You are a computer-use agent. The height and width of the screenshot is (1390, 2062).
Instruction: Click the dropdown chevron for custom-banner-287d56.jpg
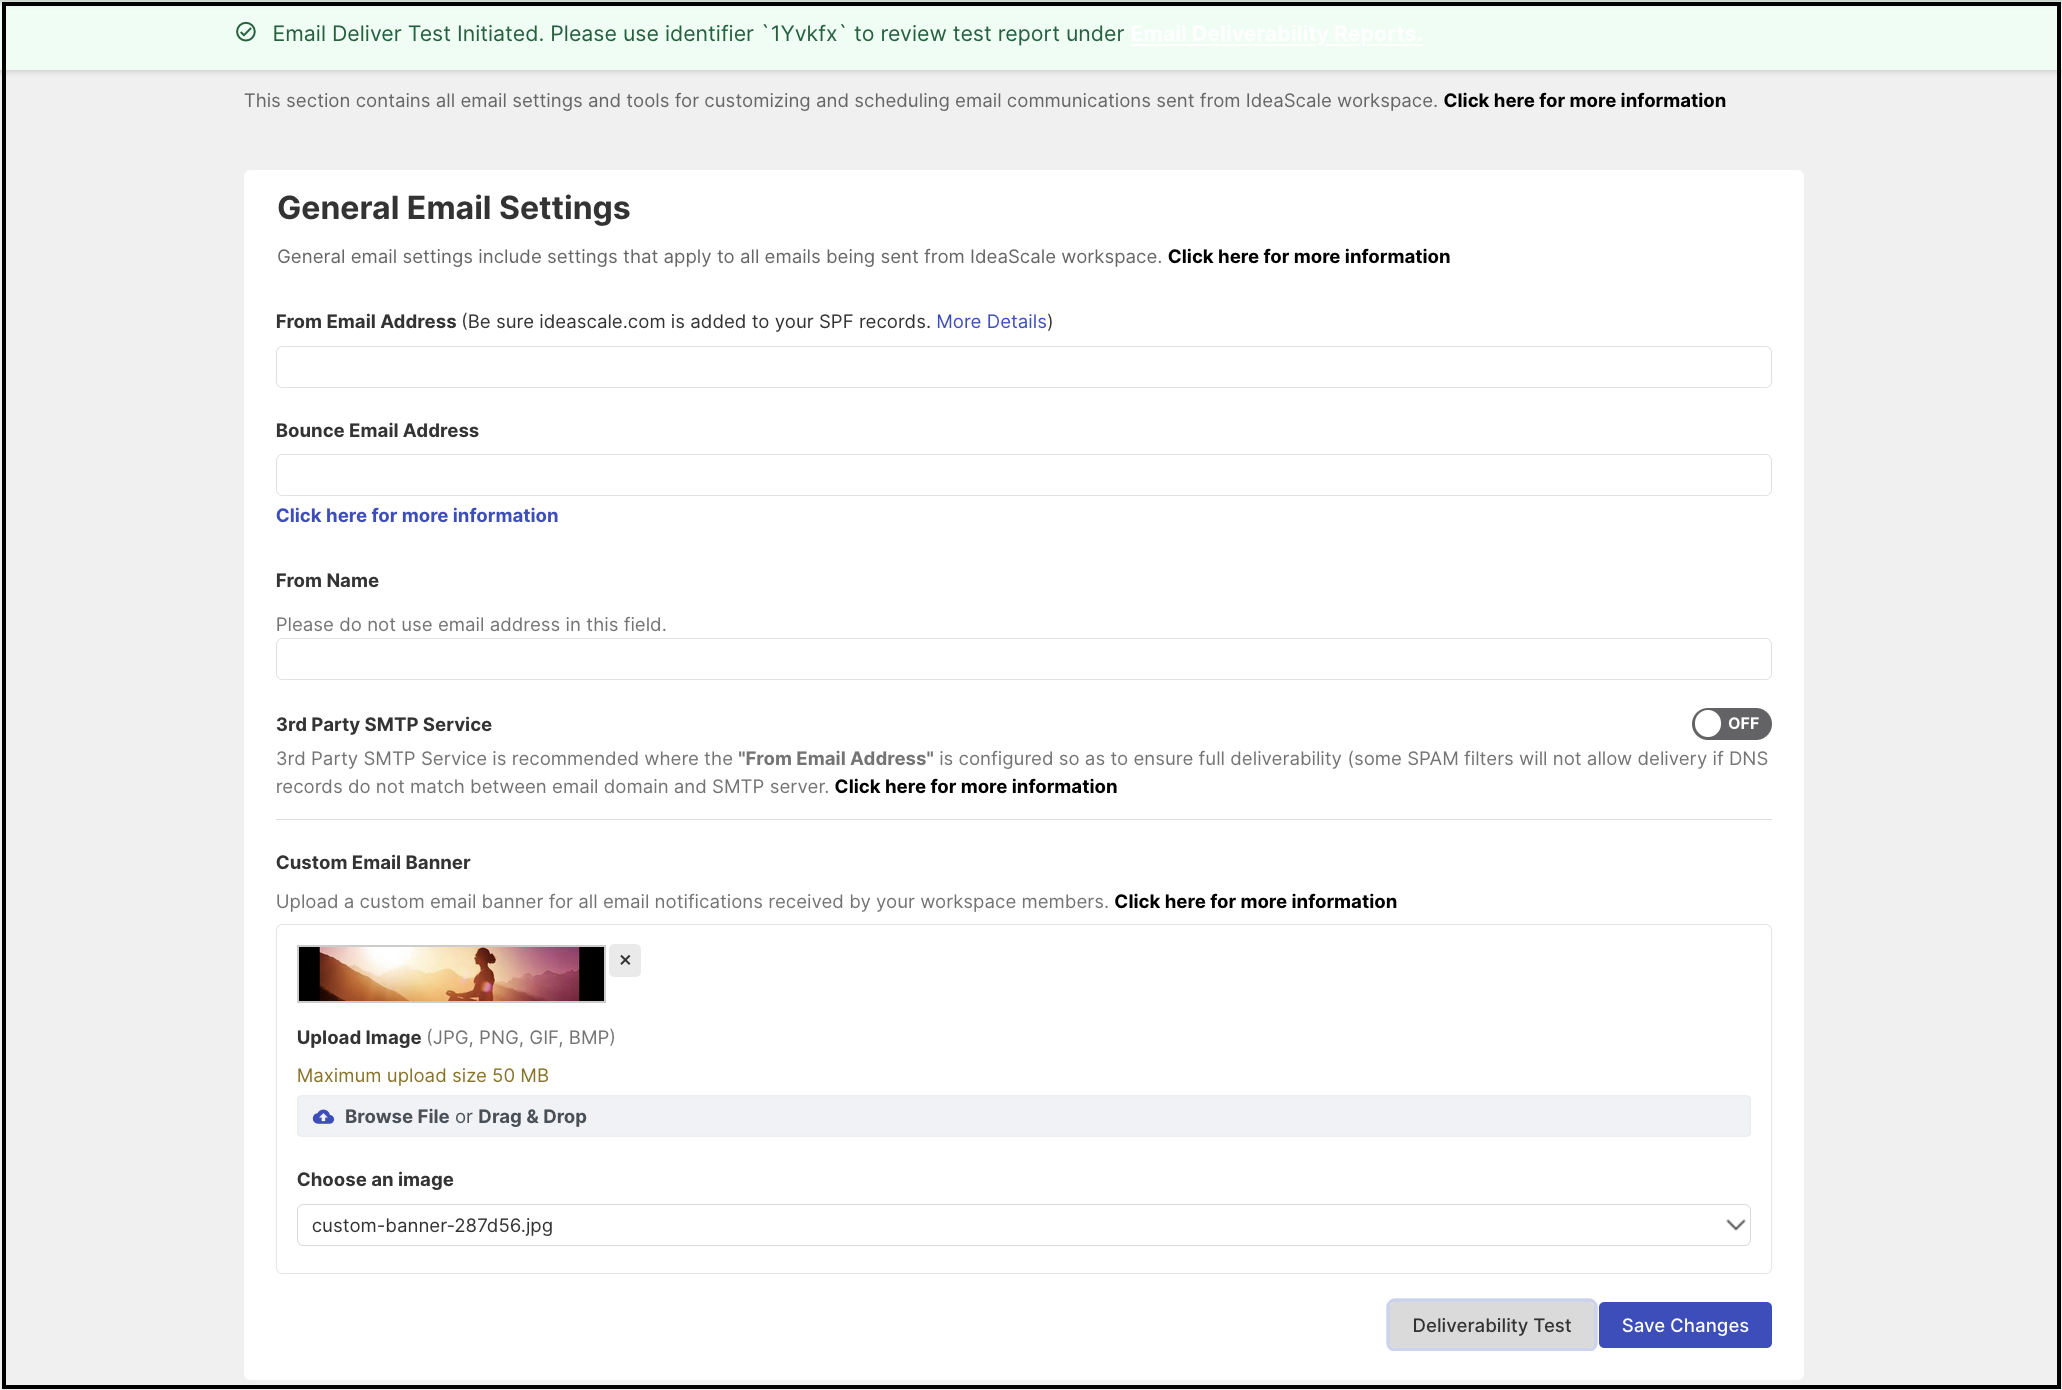click(x=1735, y=1225)
